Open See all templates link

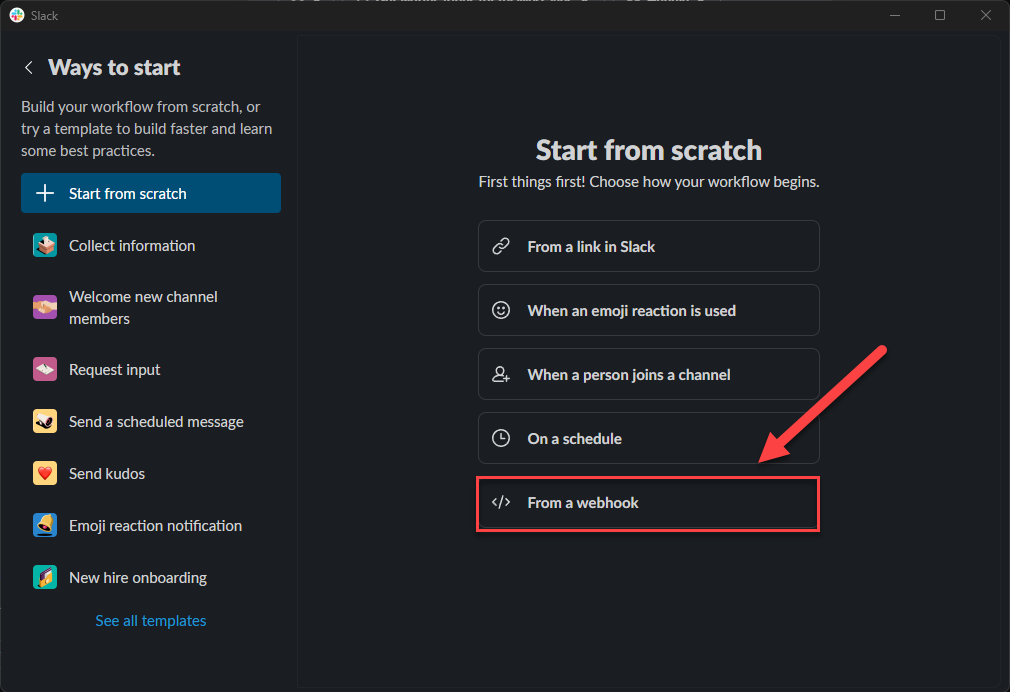(x=151, y=621)
